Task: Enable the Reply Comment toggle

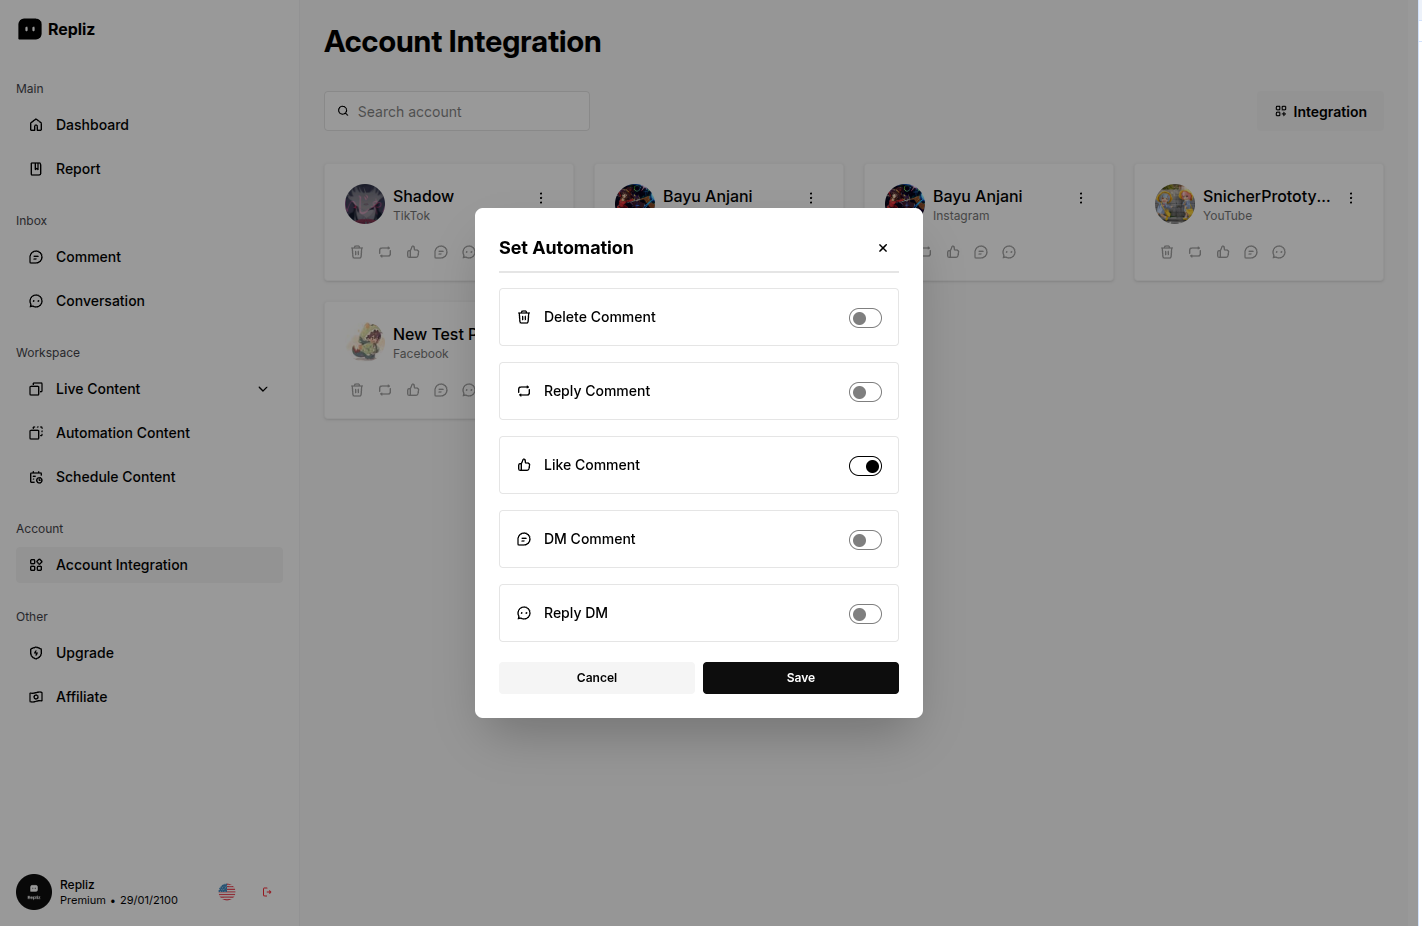Action: (865, 392)
